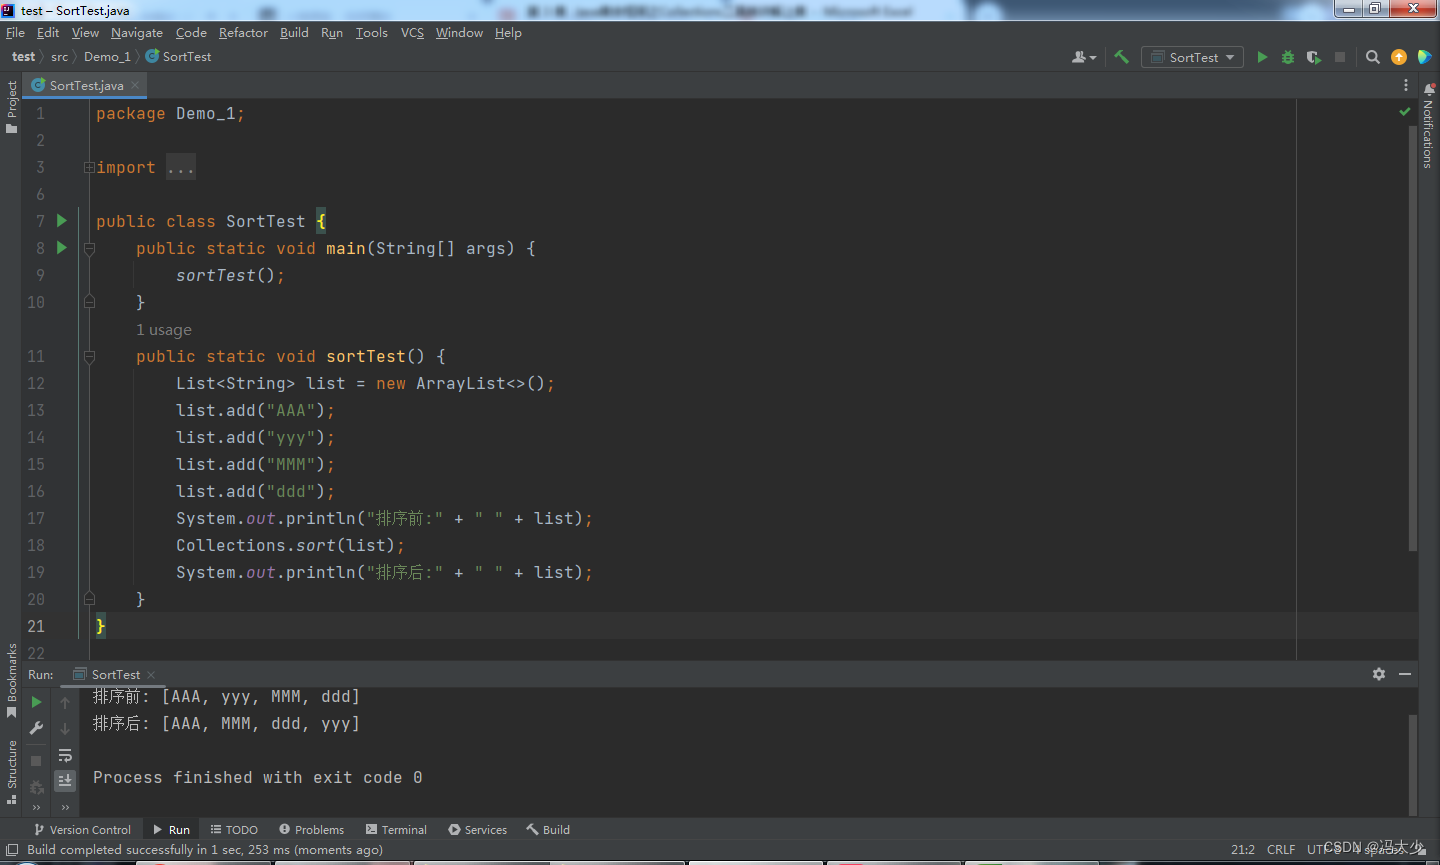Click the '1 usage' hint above sortTest
The height and width of the screenshot is (865, 1440).
pos(164,330)
